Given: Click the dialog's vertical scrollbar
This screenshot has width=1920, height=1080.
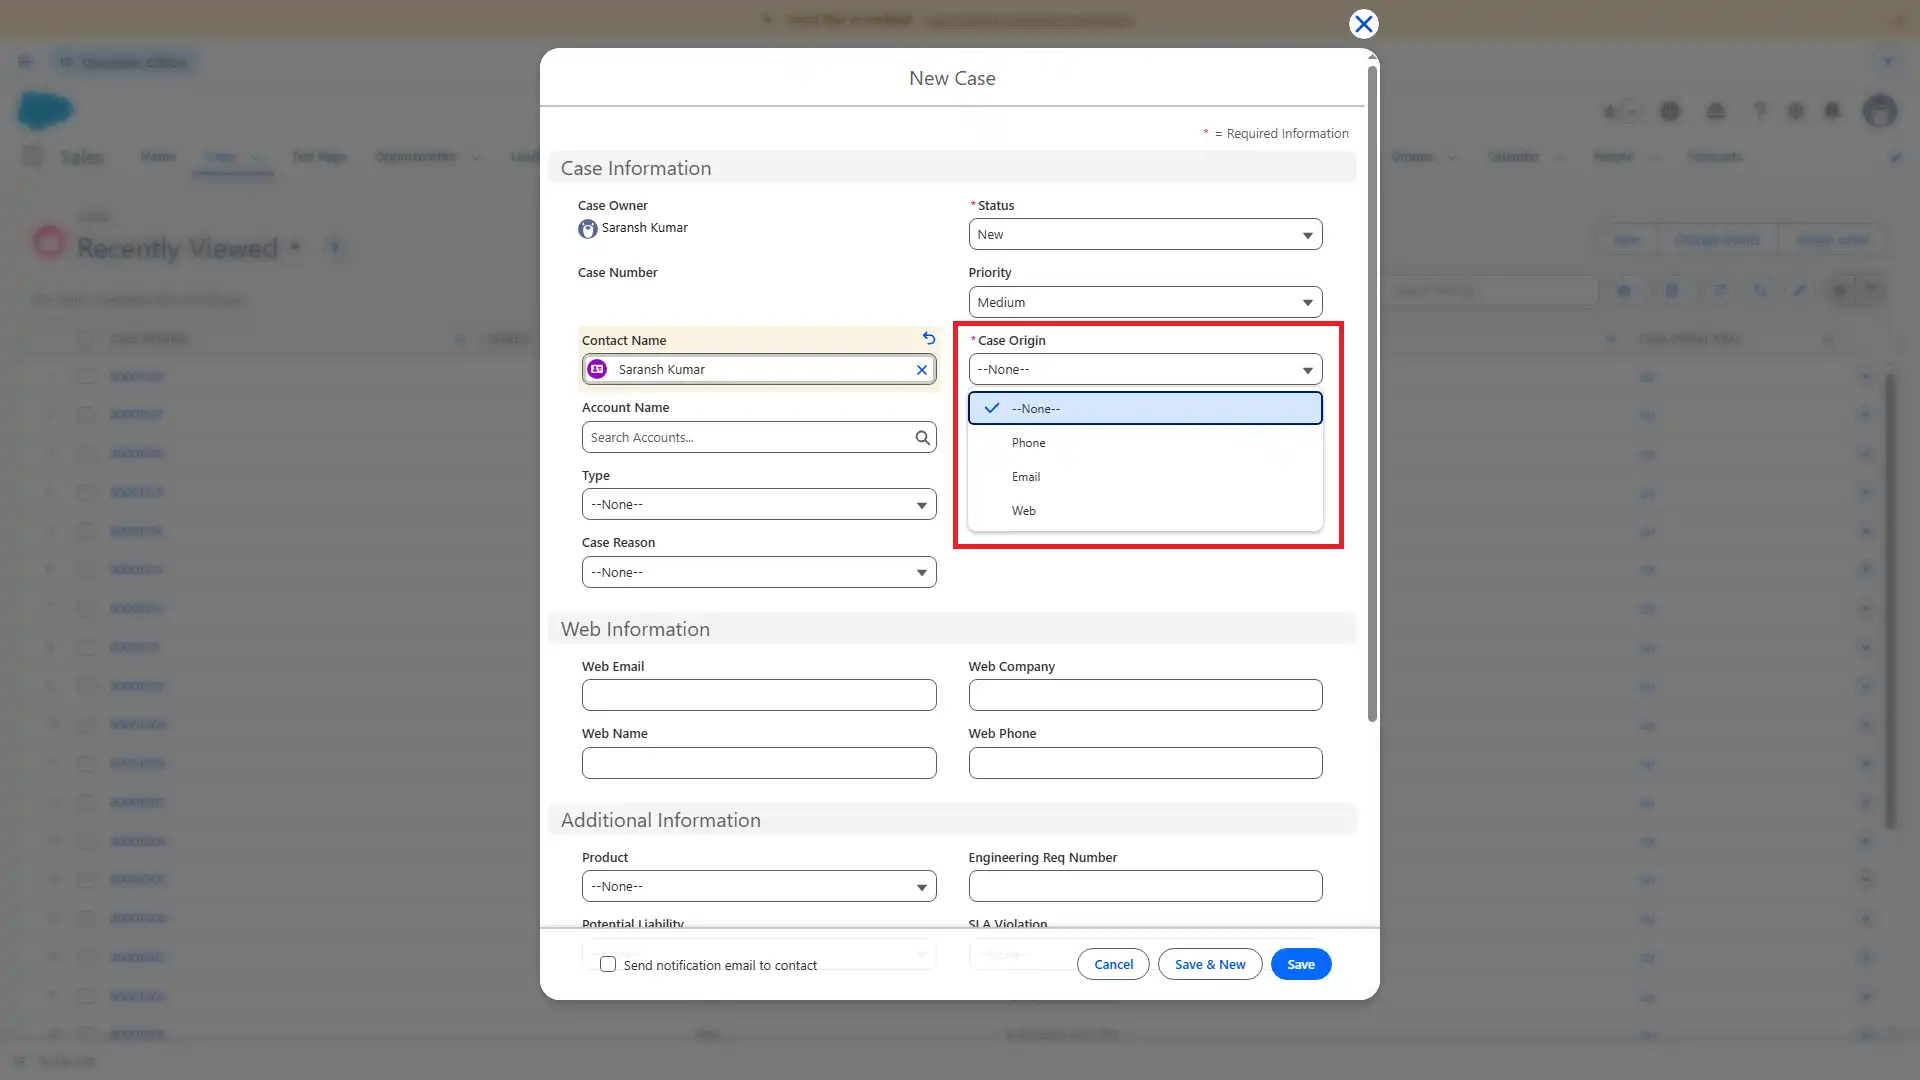Looking at the screenshot, I should tap(1372, 393).
